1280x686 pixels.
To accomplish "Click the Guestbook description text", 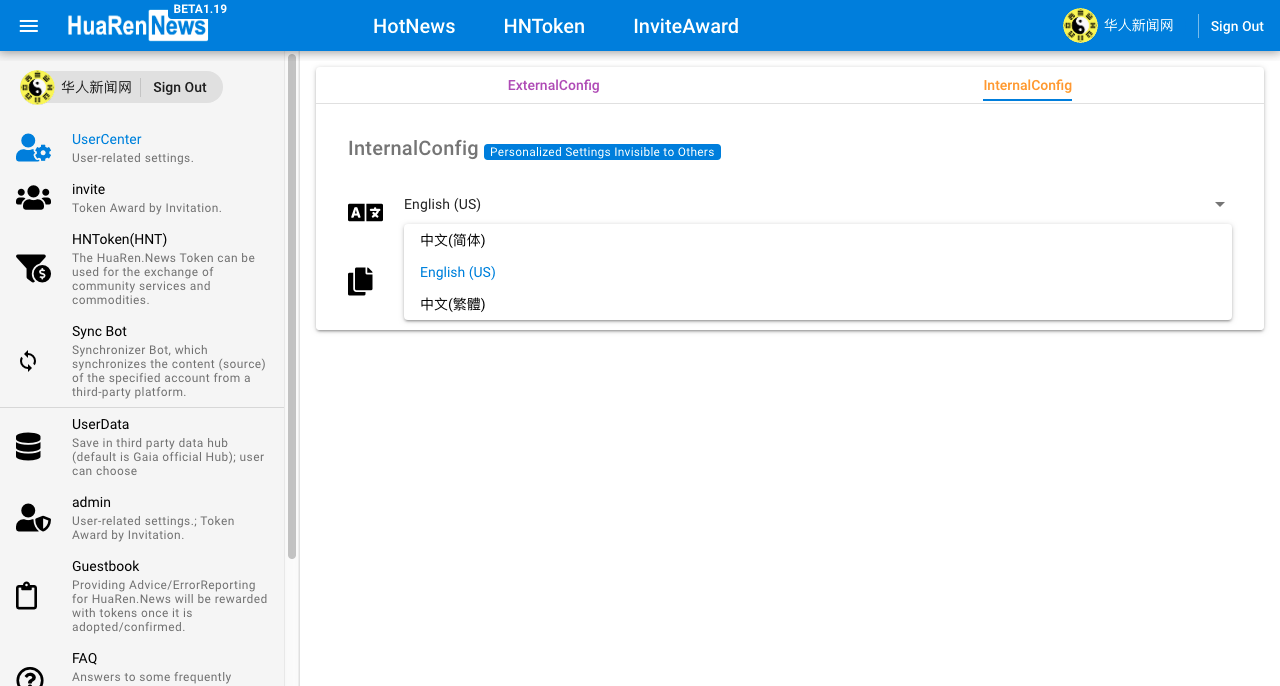I will 170,606.
